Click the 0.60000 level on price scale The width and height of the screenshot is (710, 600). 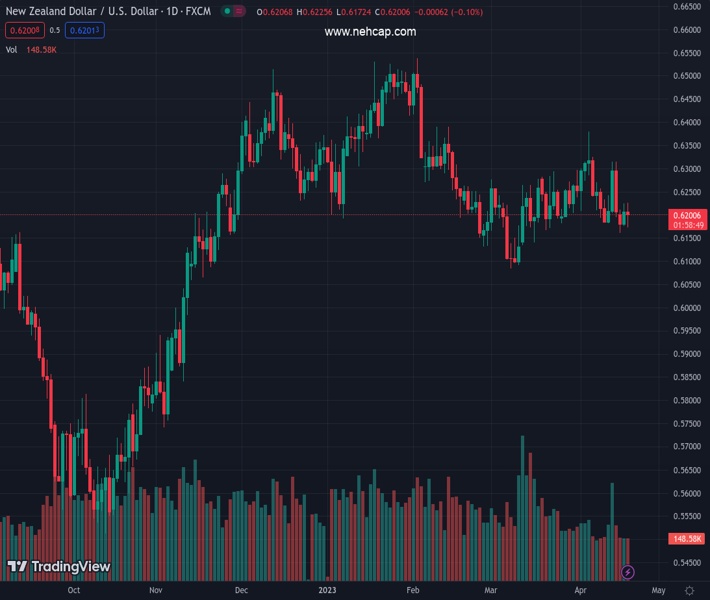point(686,308)
